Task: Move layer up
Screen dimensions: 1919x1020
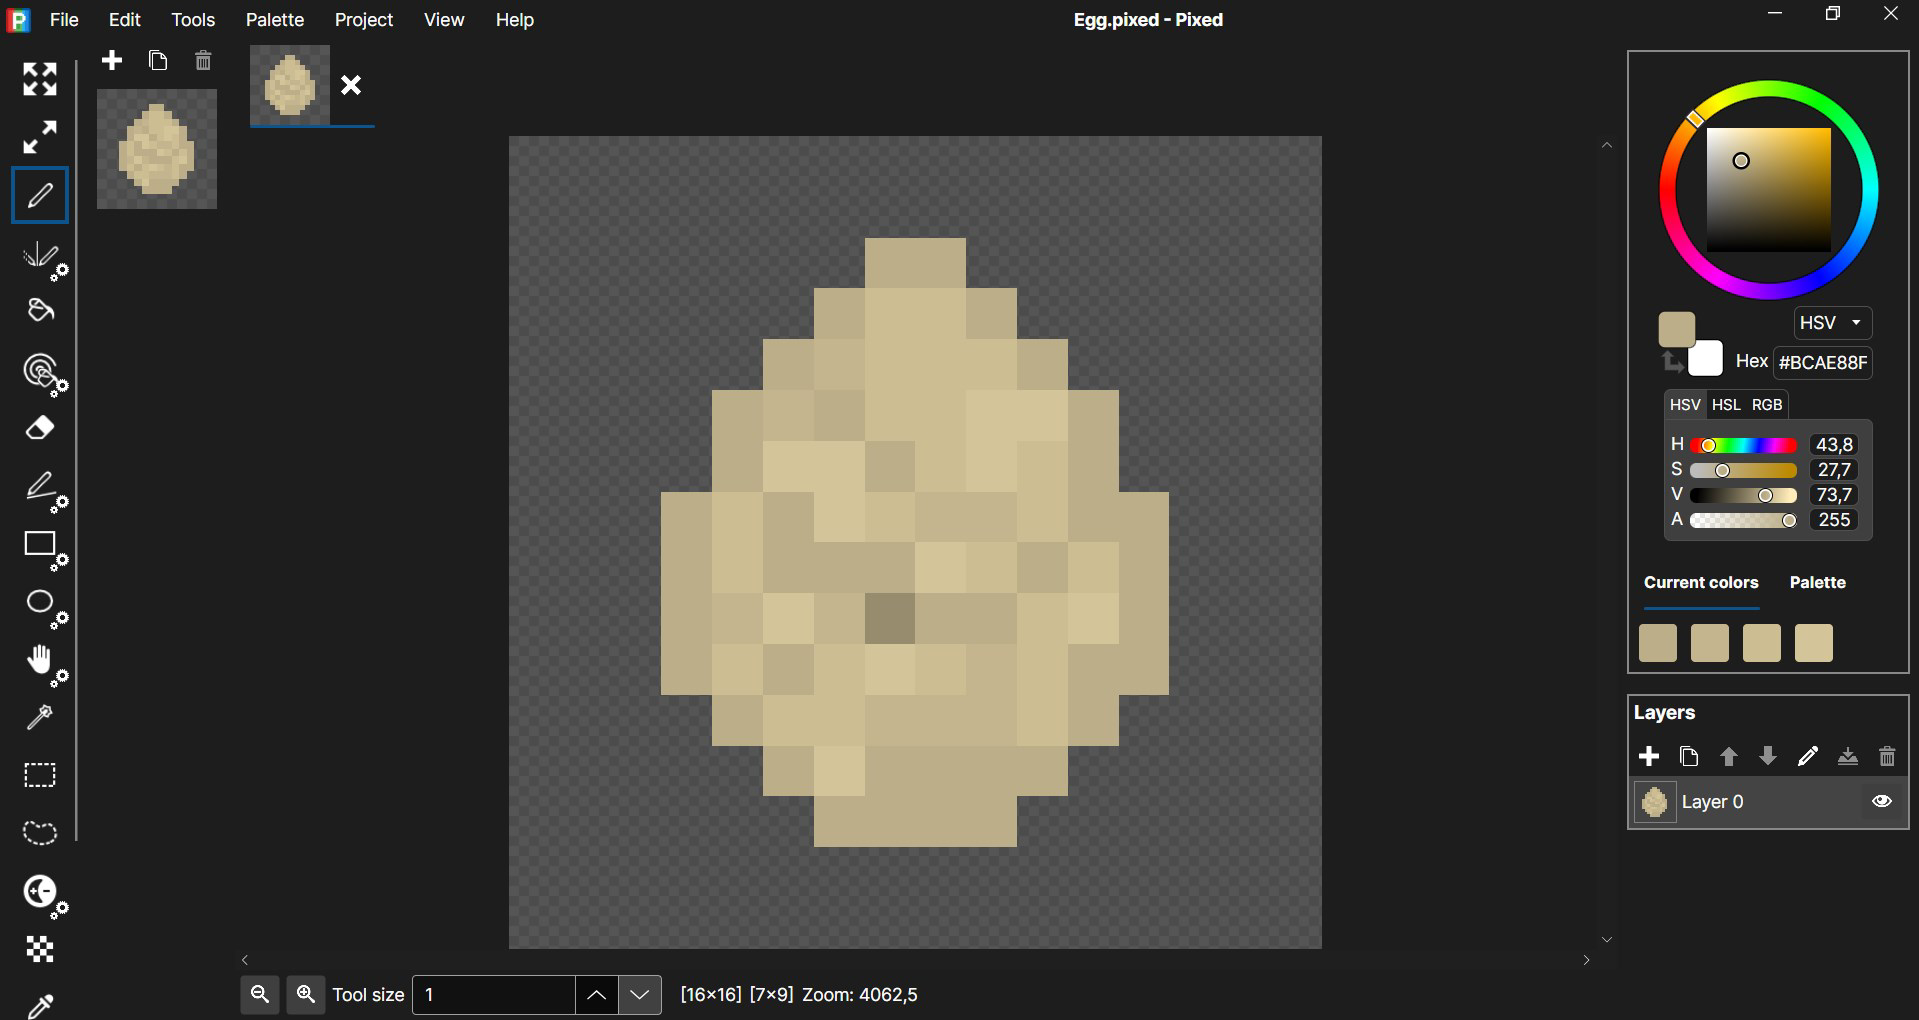Action: [1729, 757]
